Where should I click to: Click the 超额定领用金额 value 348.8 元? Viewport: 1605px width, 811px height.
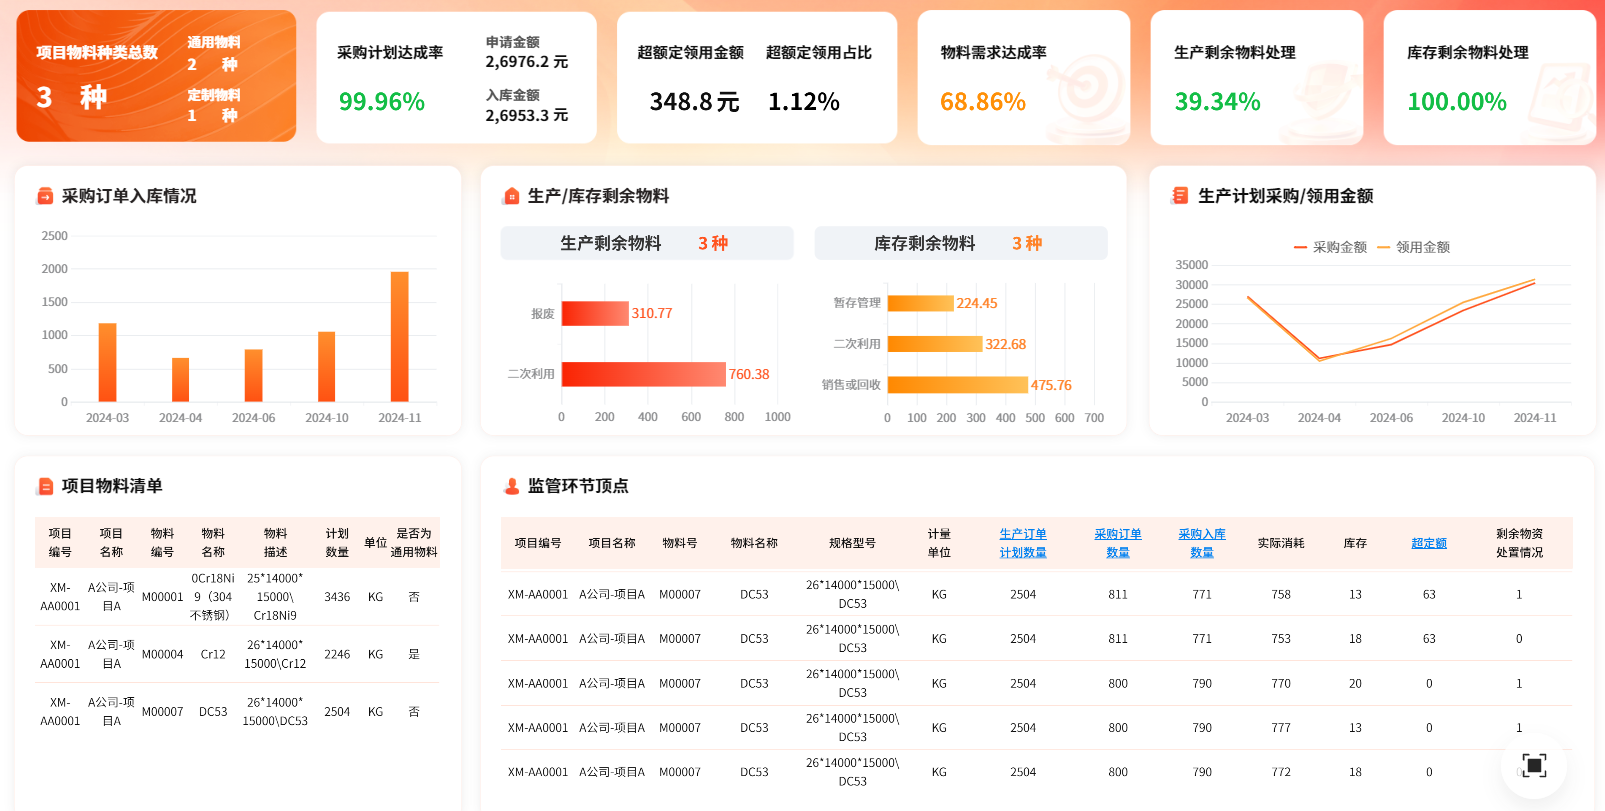coord(695,102)
